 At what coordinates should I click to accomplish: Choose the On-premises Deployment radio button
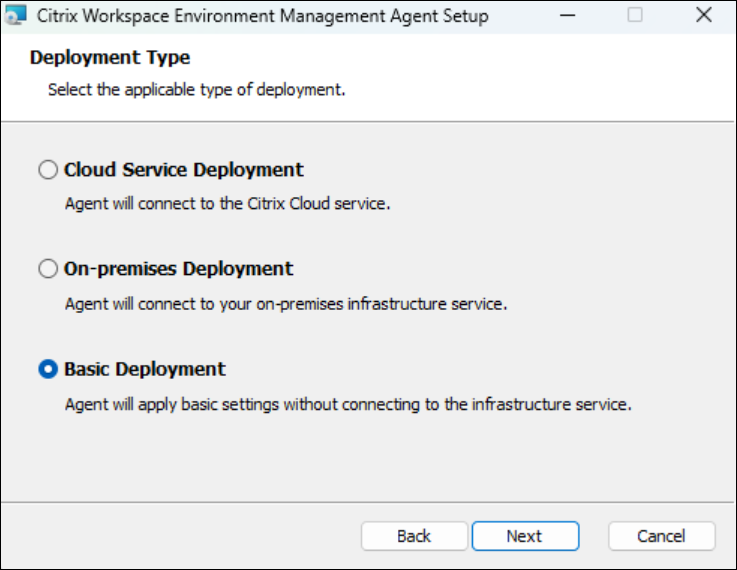pos(48,269)
